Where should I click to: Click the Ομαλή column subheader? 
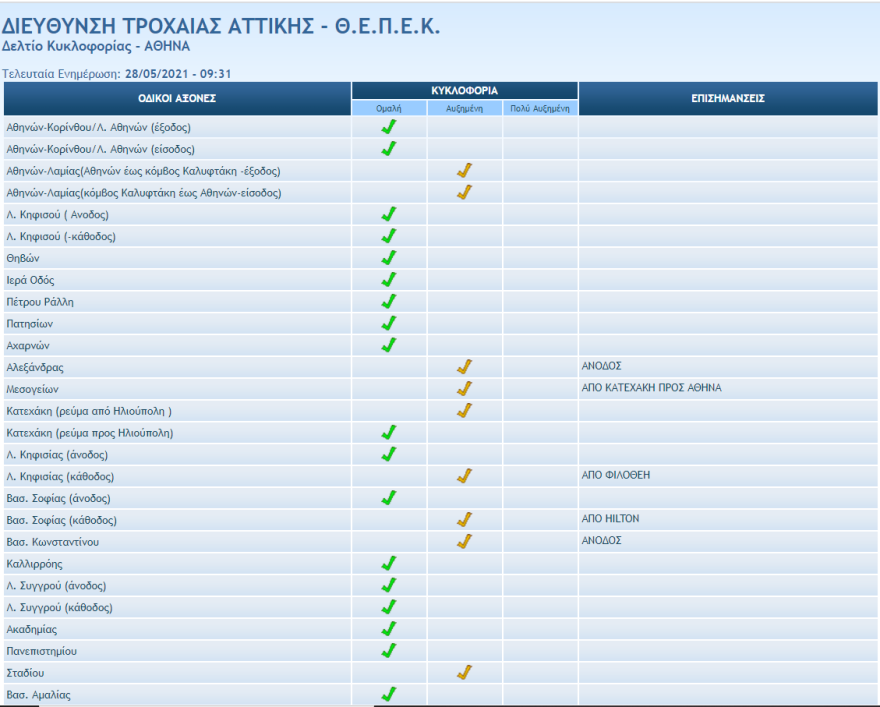click(x=389, y=107)
